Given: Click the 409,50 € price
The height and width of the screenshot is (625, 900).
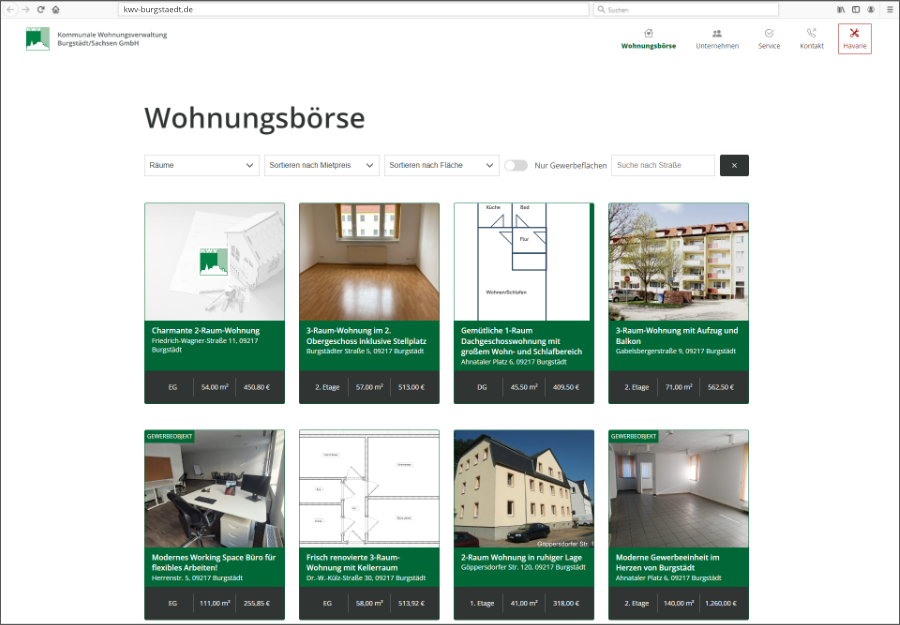Looking at the screenshot, I should [x=566, y=387].
